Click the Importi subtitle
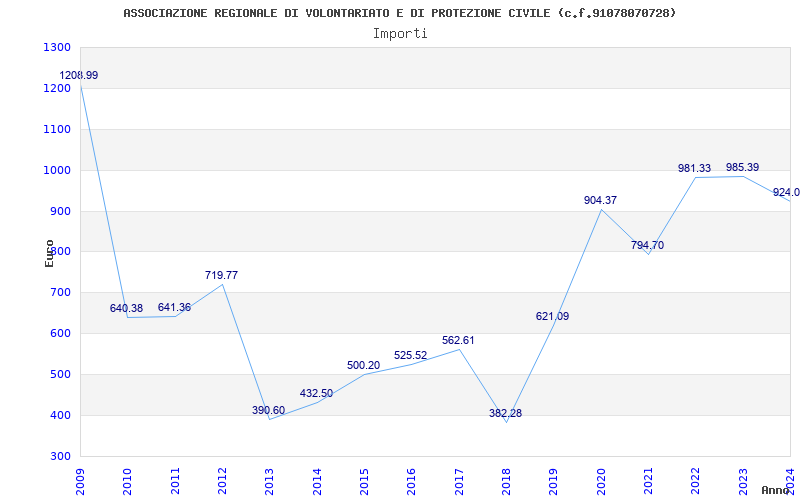The height and width of the screenshot is (500, 800). (x=400, y=34)
